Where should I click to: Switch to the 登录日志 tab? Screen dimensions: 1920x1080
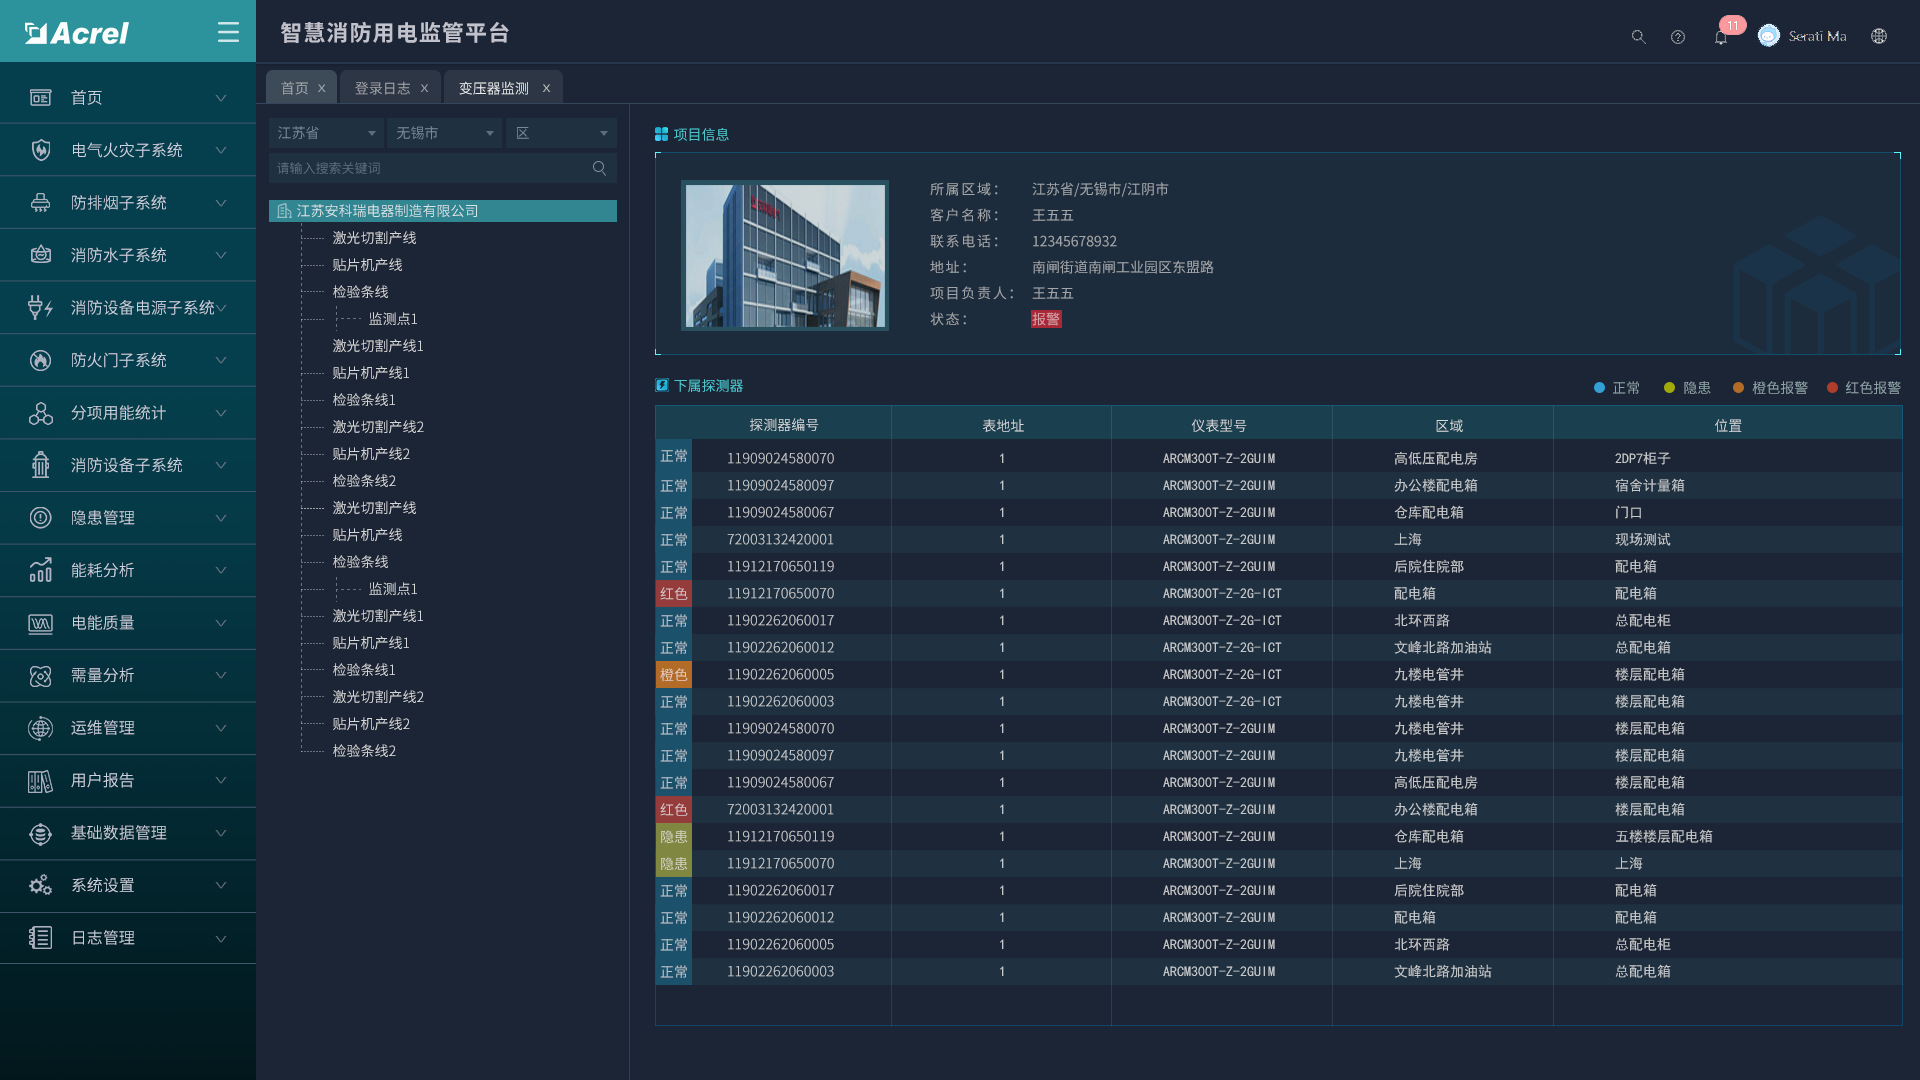(x=382, y=88)
